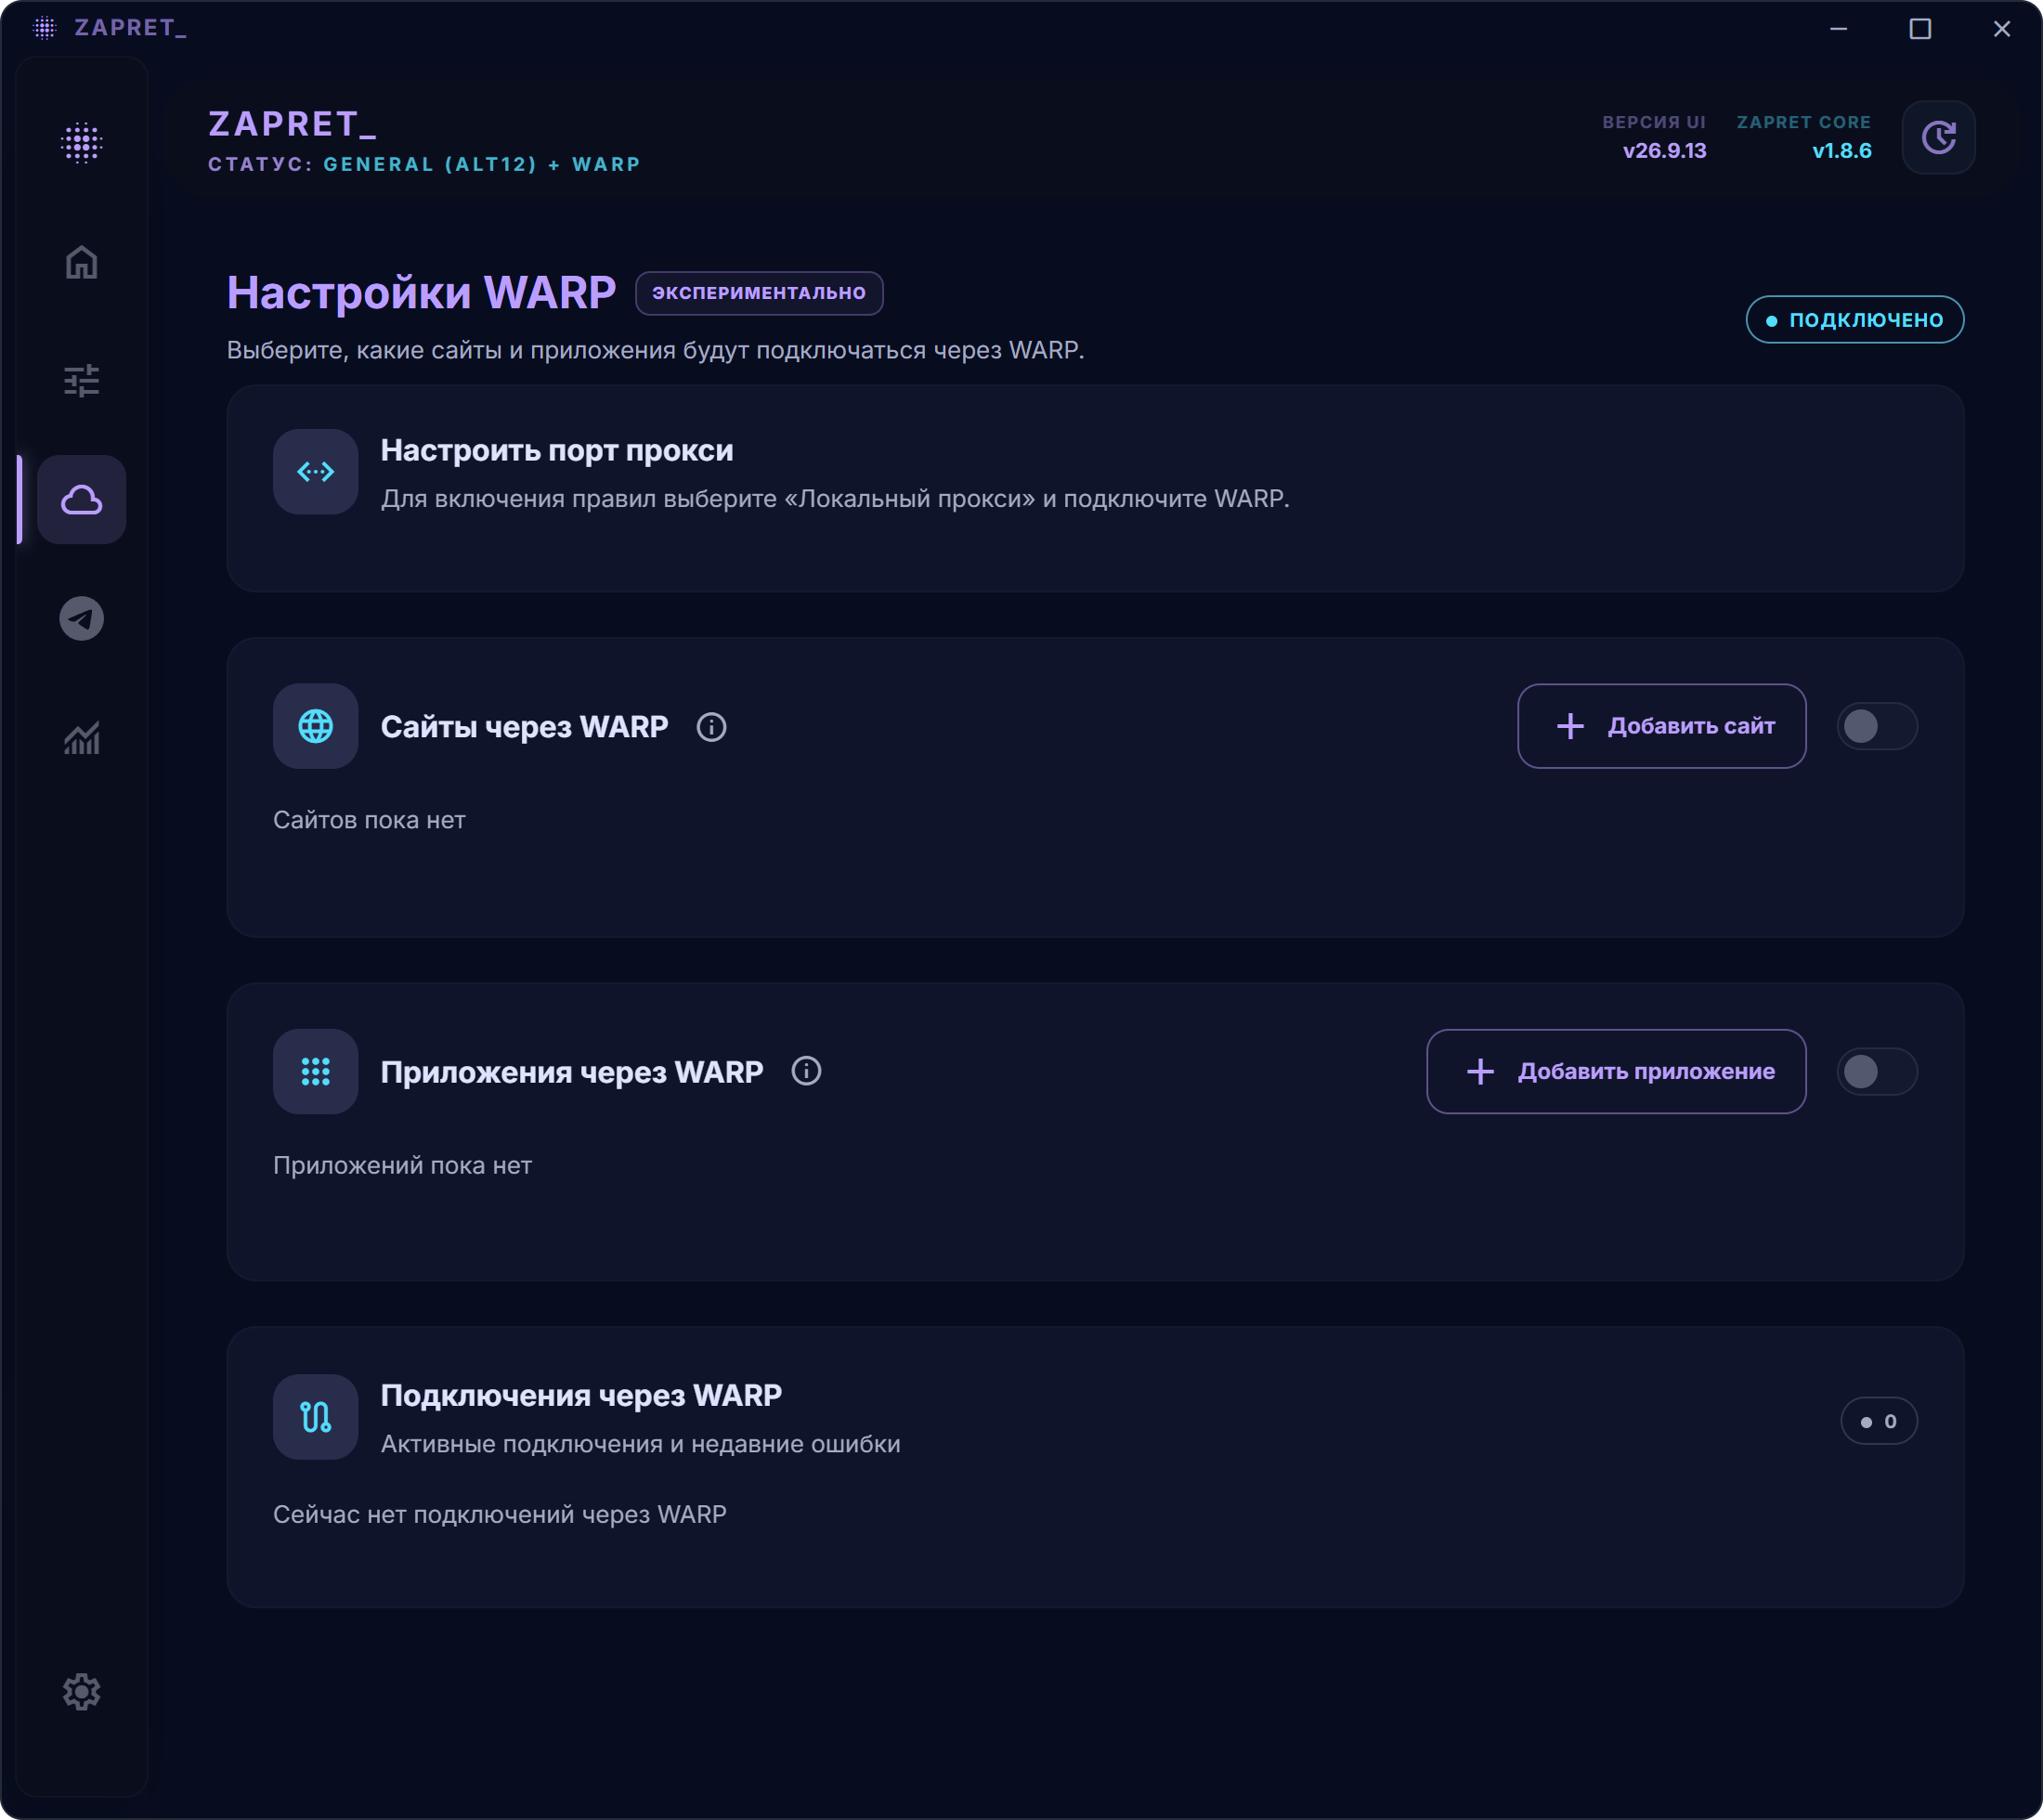Click the globe icon for WARP sites
Image resolution: width=2043 pixels, height=1820 pixels.
315,726
